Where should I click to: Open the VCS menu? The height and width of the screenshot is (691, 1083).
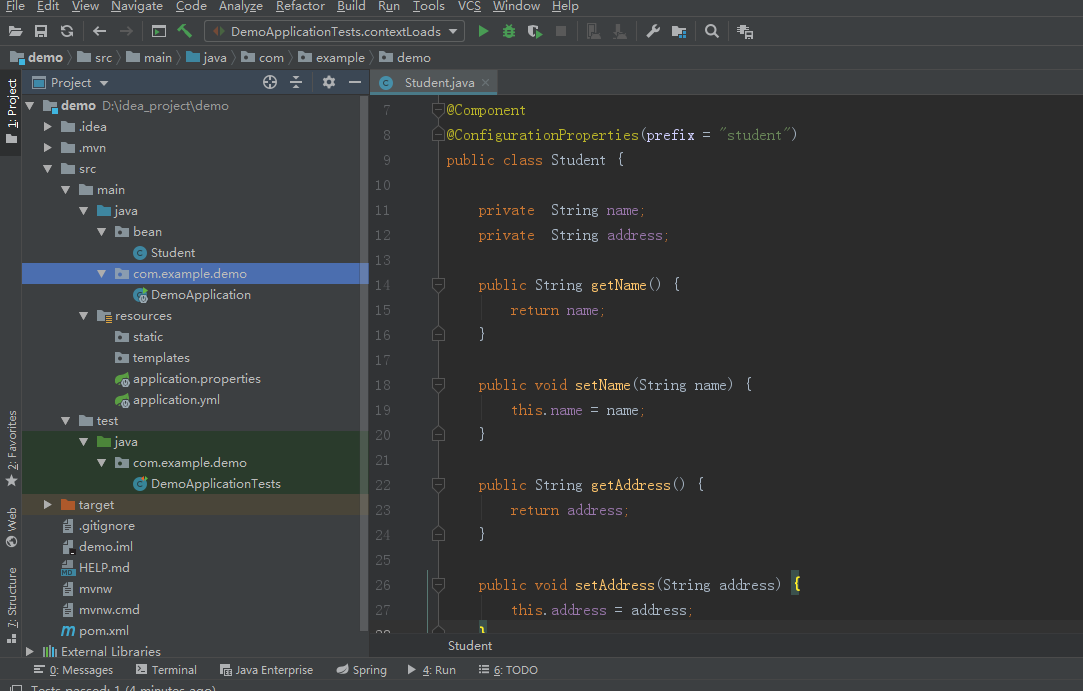coord(469,6)
